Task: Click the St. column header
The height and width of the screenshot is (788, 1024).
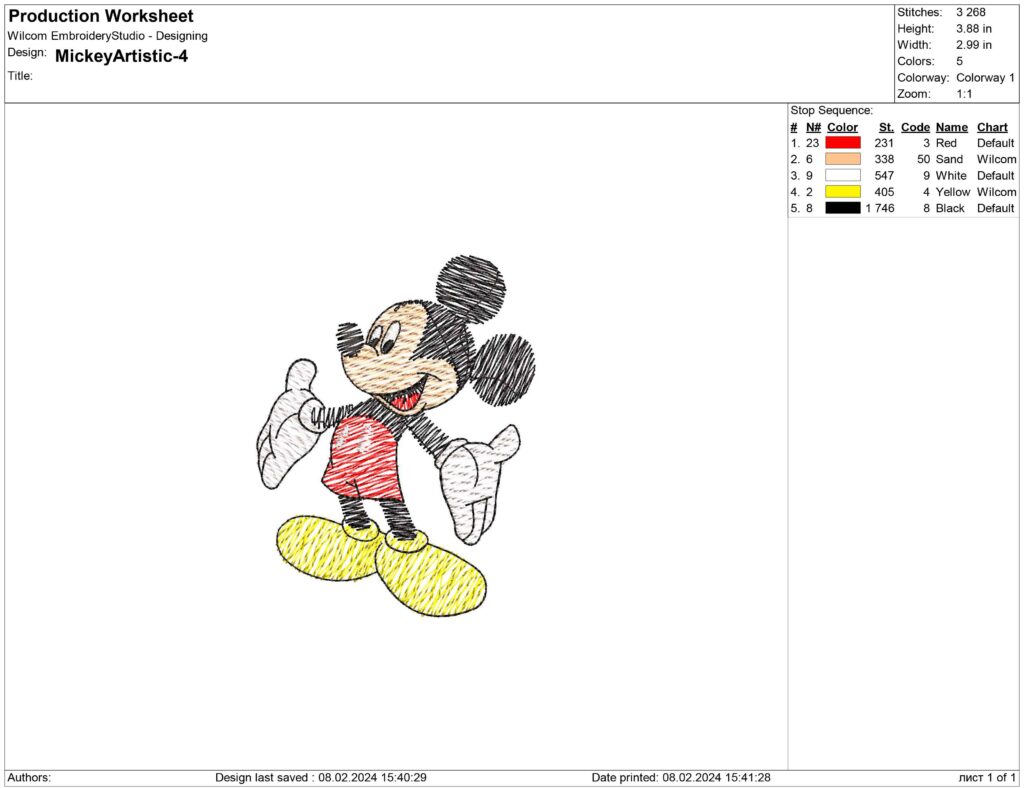Action: click(x=886, y=127)
